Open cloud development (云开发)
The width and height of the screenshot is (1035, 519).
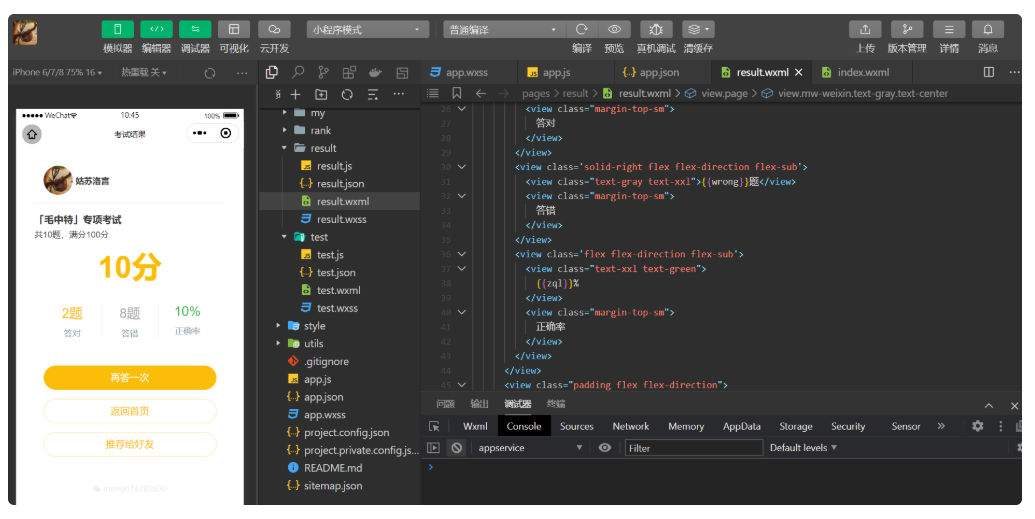[x=274, y=29]
